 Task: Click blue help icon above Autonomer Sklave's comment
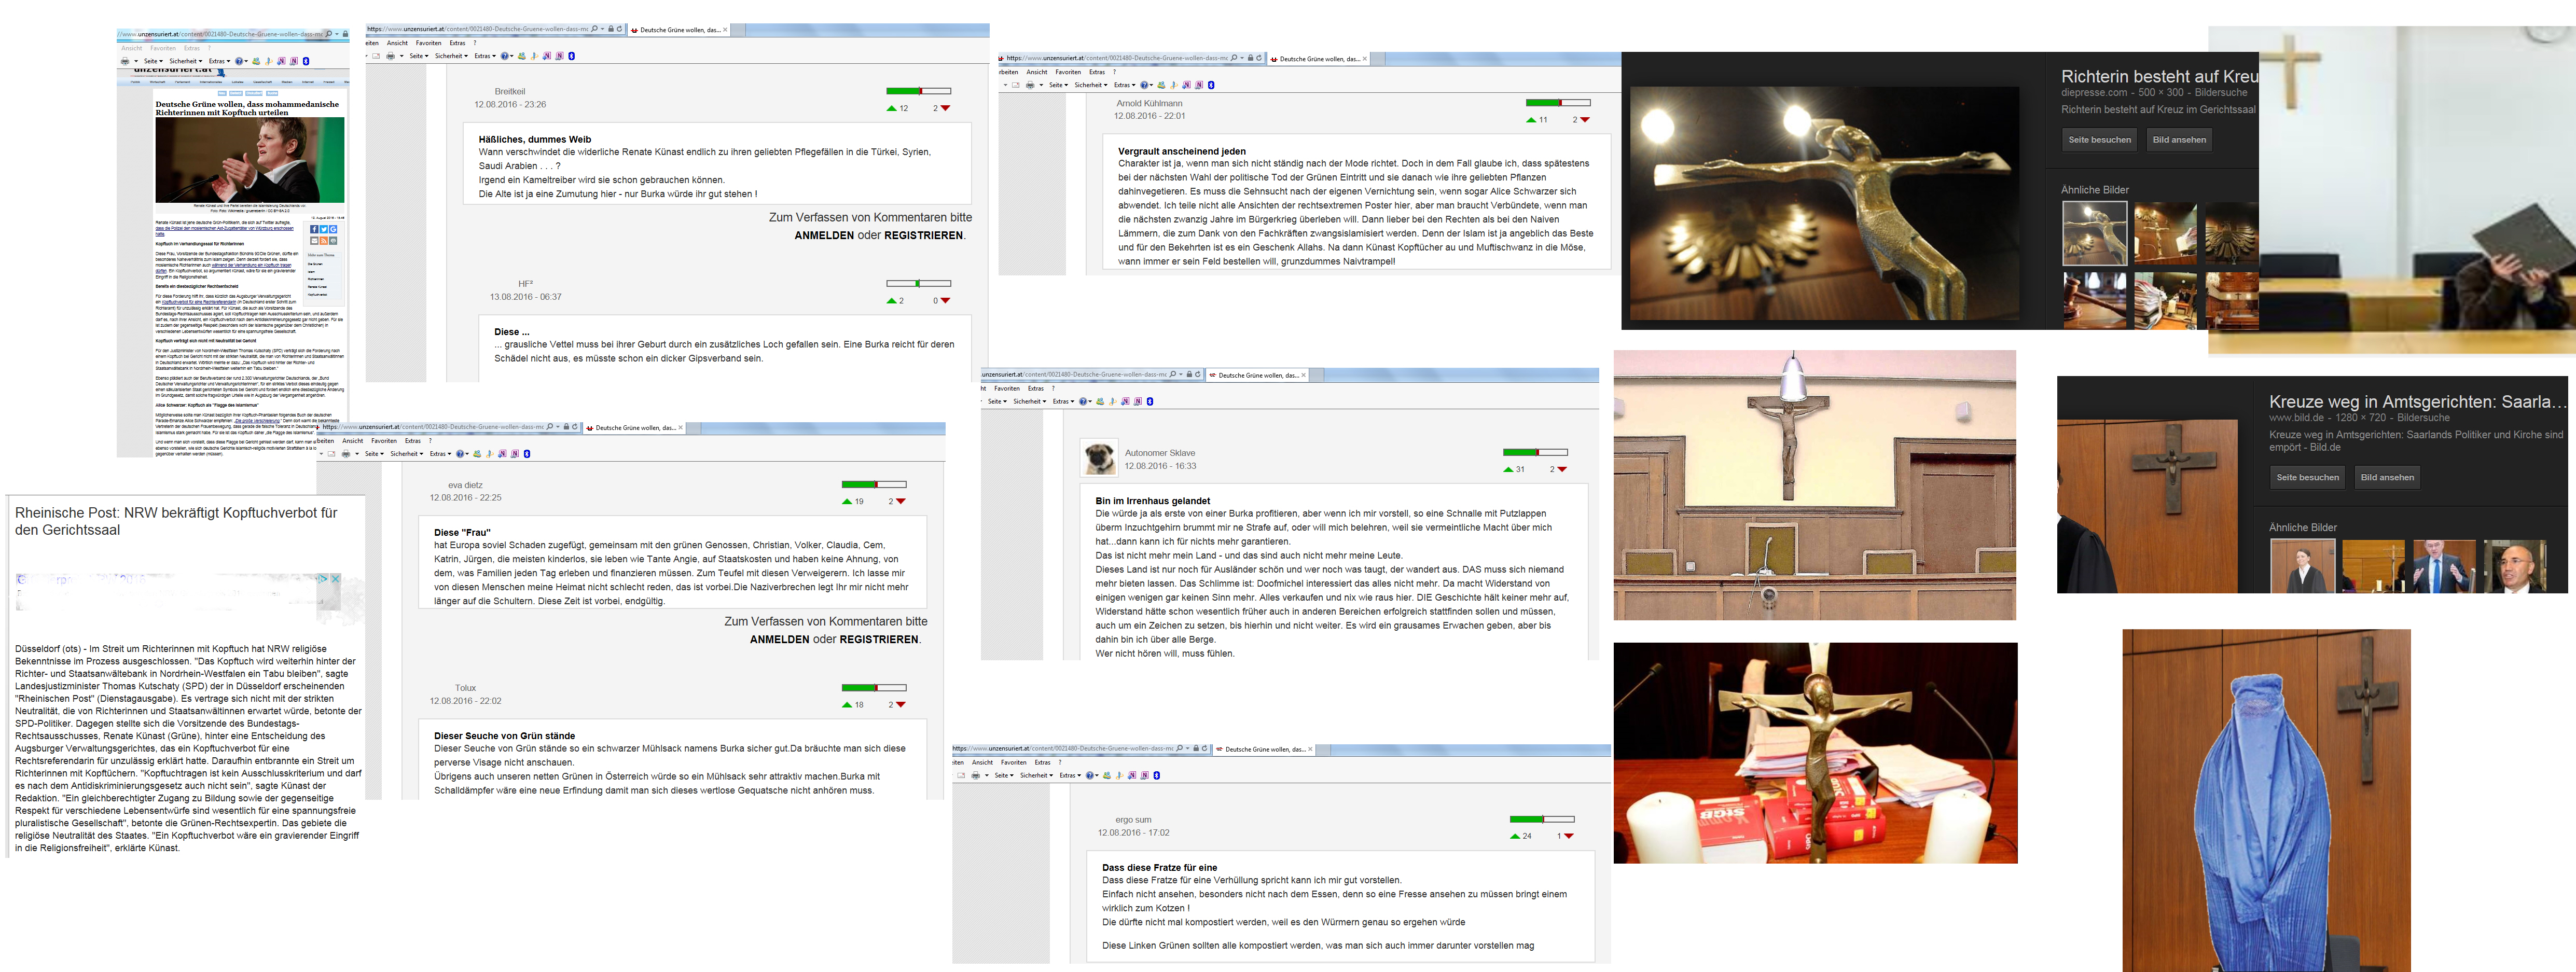(1083, 401)
